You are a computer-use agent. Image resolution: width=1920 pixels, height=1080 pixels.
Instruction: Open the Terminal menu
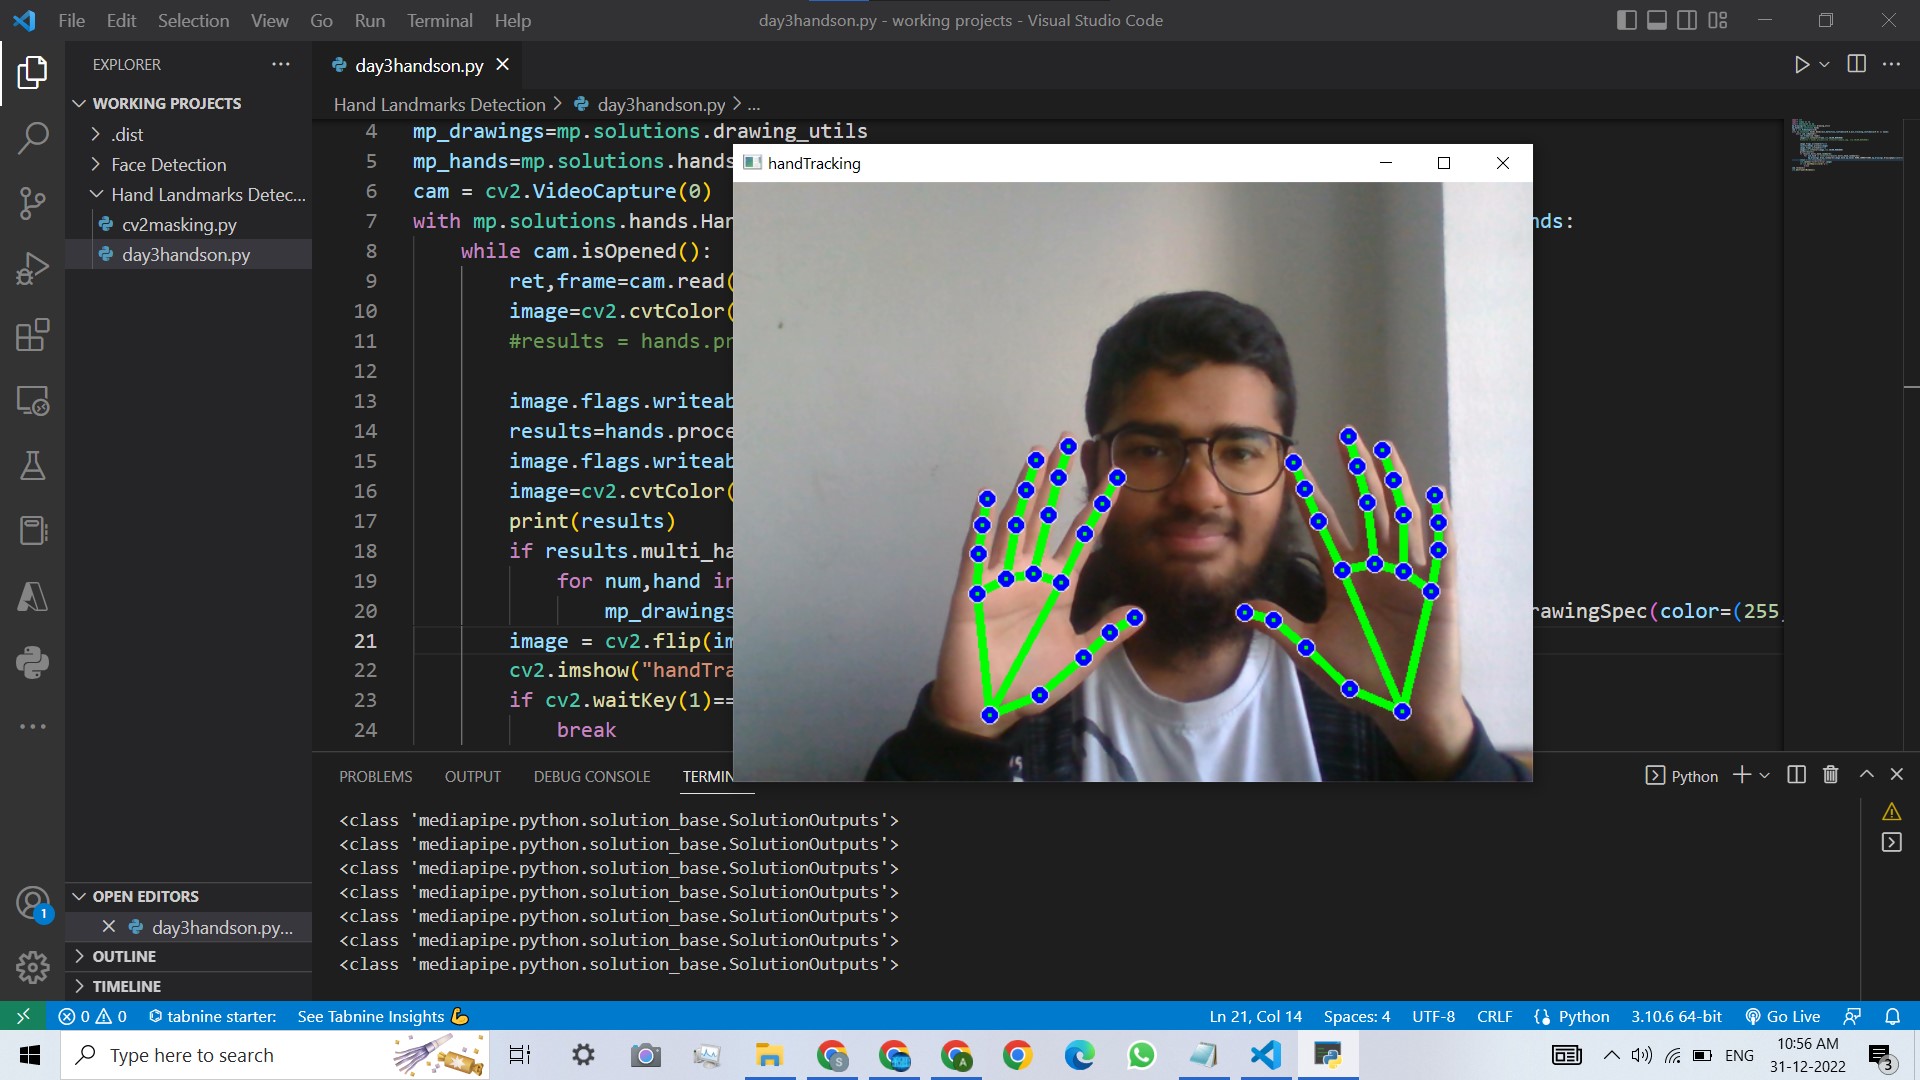click(x=439, y=20)
